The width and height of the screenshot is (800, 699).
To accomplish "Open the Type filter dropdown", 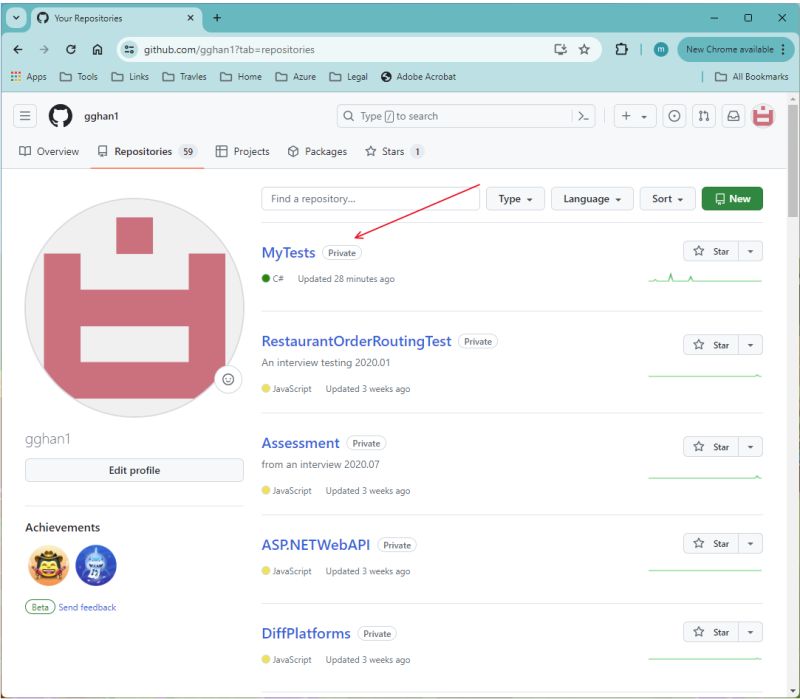I will [x=515, y=199].
